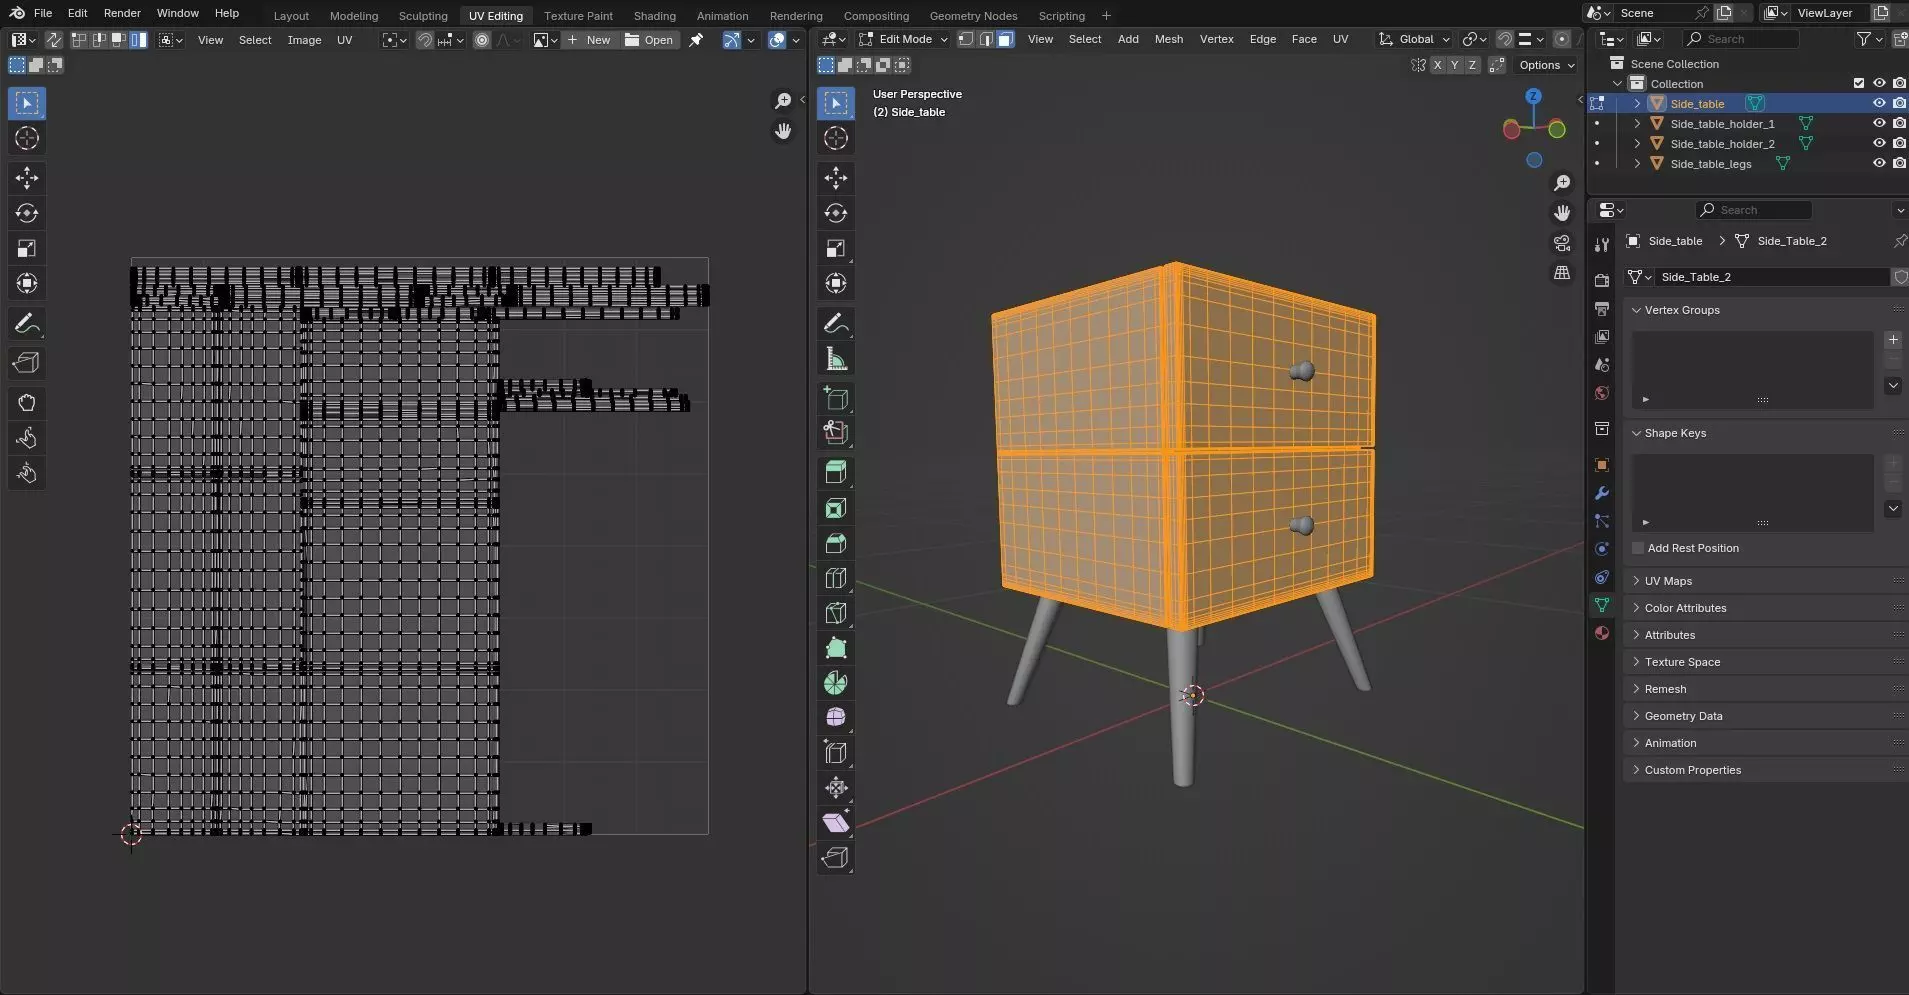Select the Smooth tool
This screenshot has height=995, width=1909.
(x=836, y=718)
